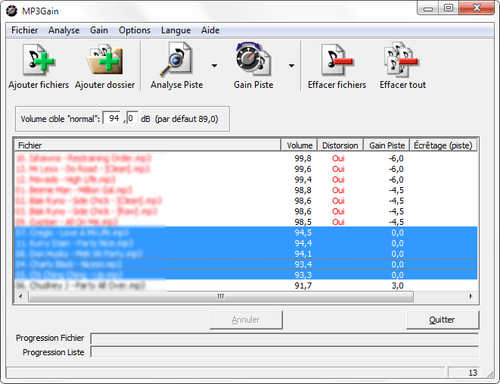Select the row with volume 98,8
Image resolution: width=500 pixels, height=384 pixels.
point(246,190)
